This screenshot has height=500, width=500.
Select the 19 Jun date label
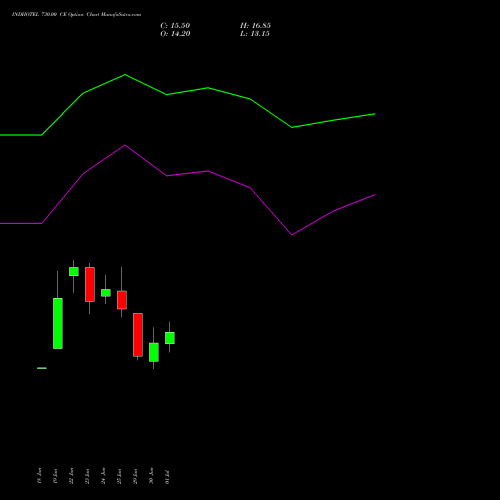pos(55,476)
